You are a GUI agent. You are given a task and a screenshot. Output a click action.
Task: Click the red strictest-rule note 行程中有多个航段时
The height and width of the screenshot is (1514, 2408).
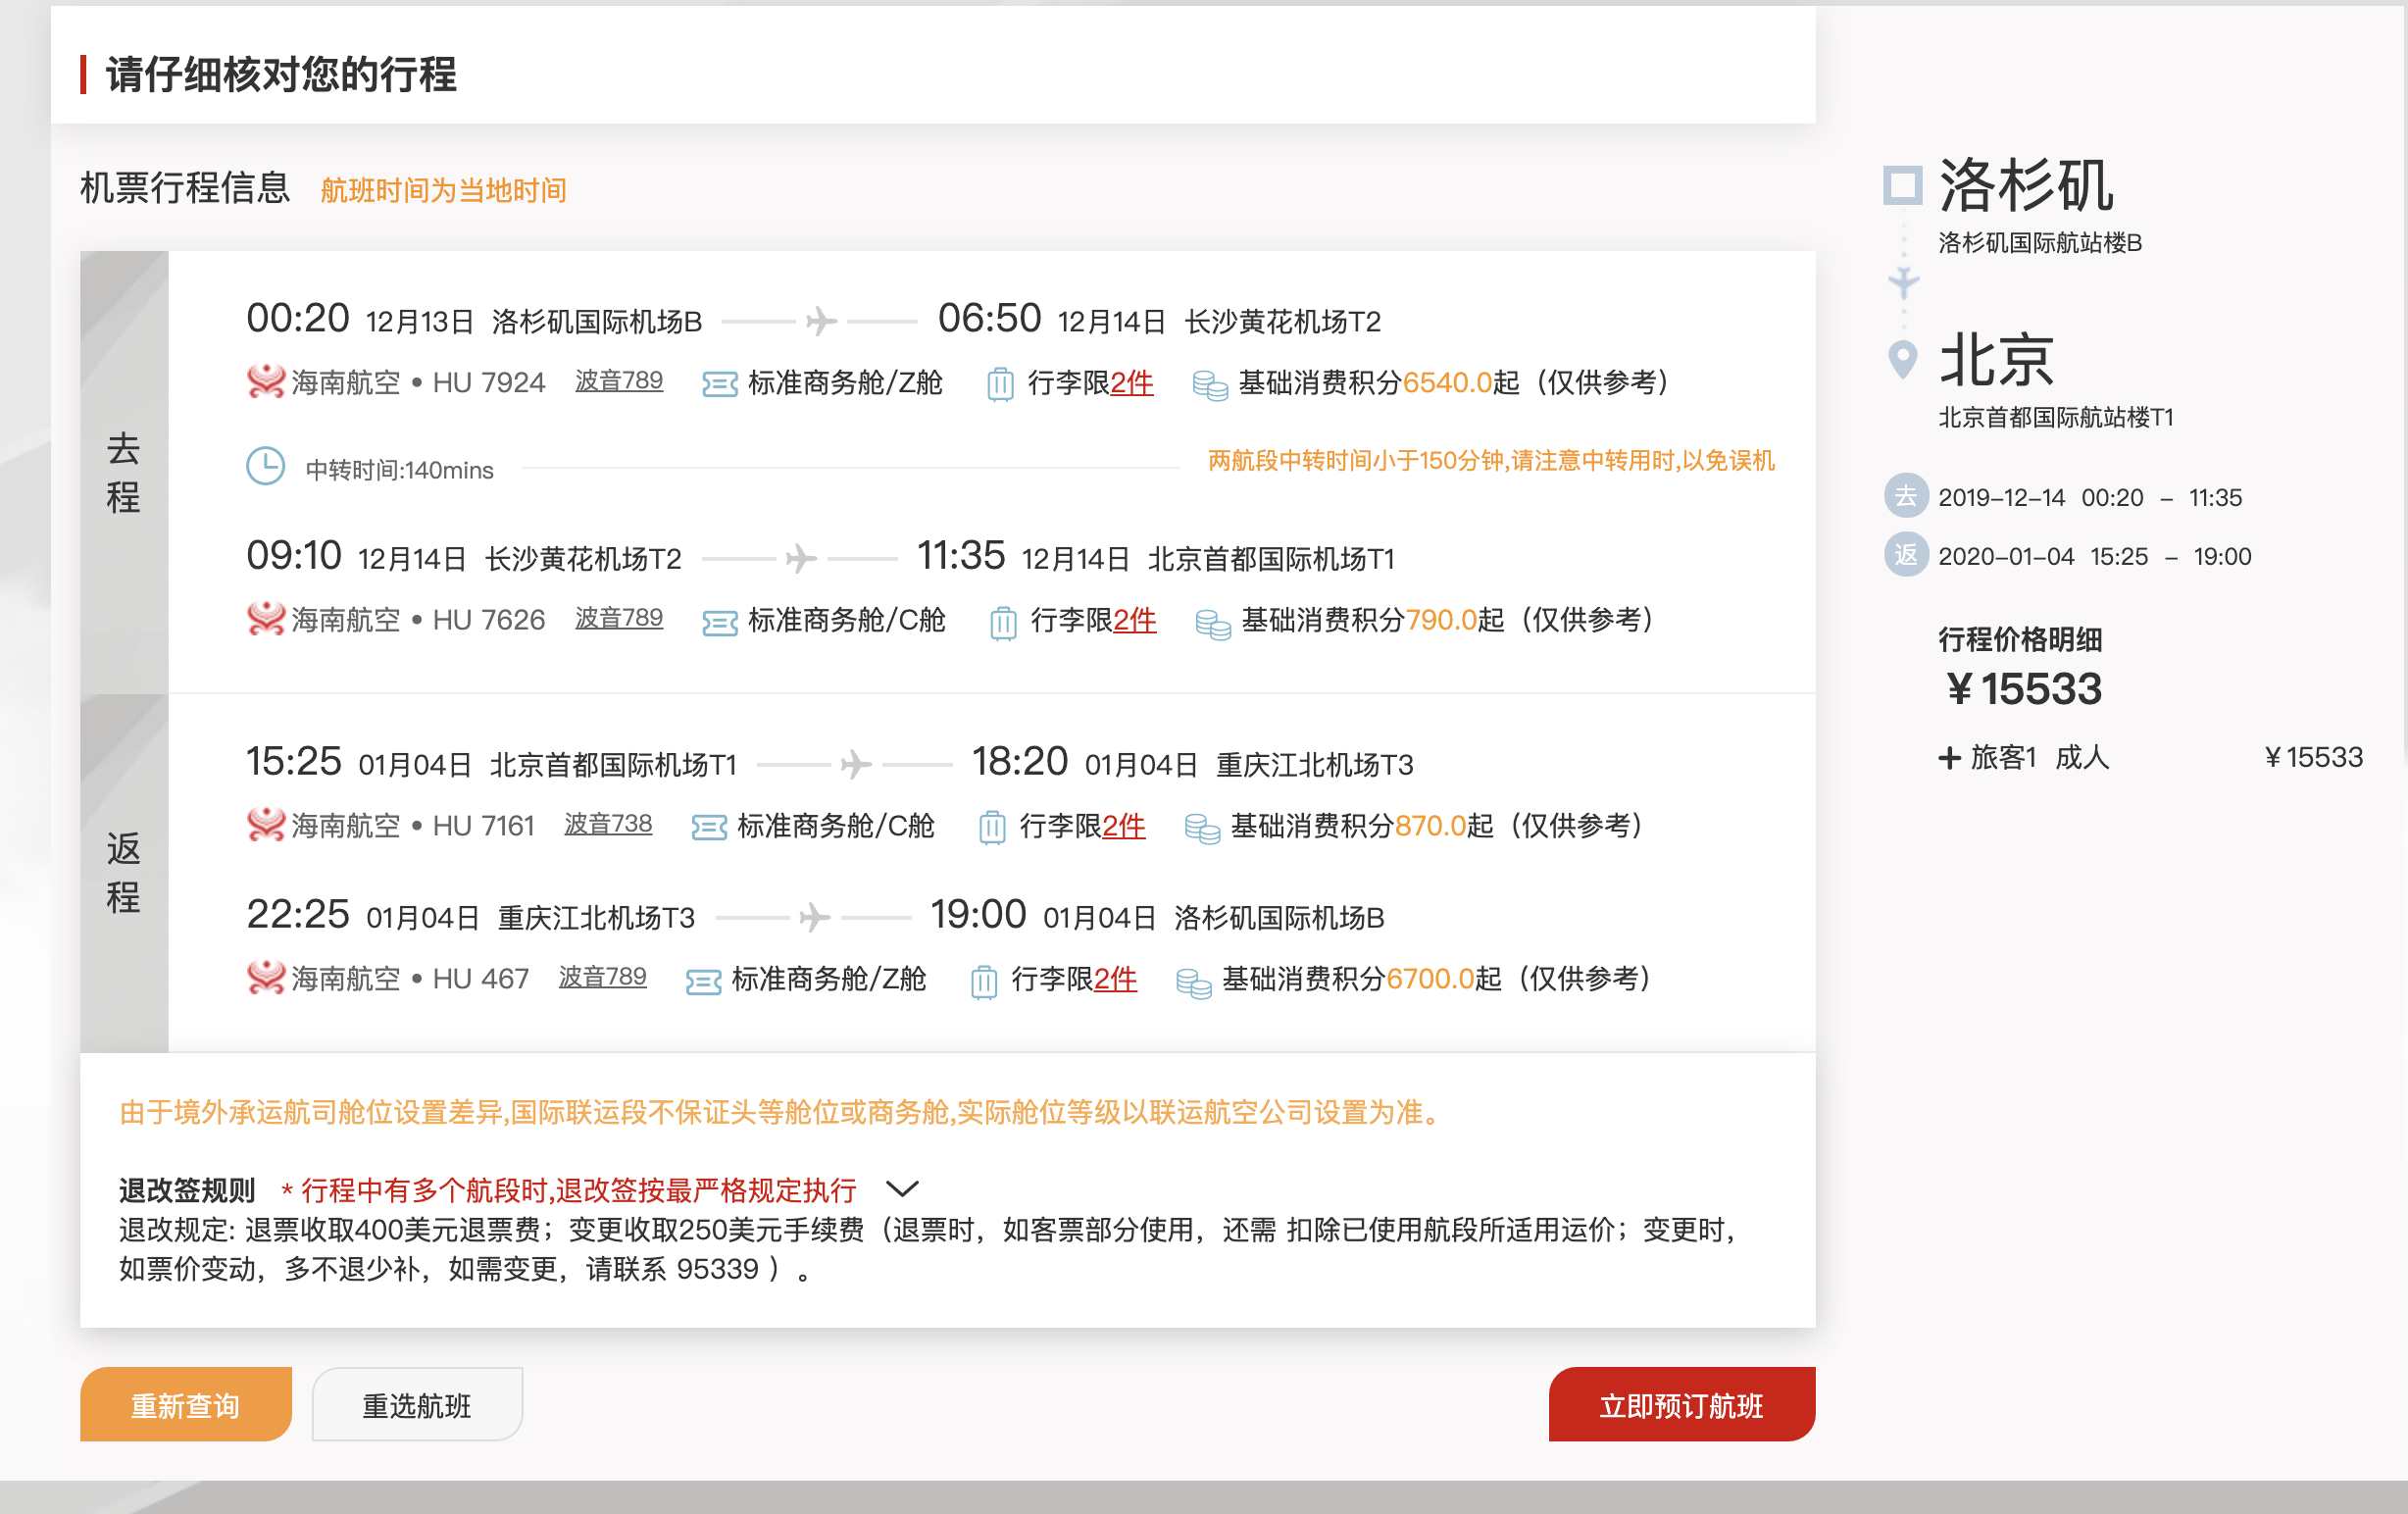[x=568, y=1190]
